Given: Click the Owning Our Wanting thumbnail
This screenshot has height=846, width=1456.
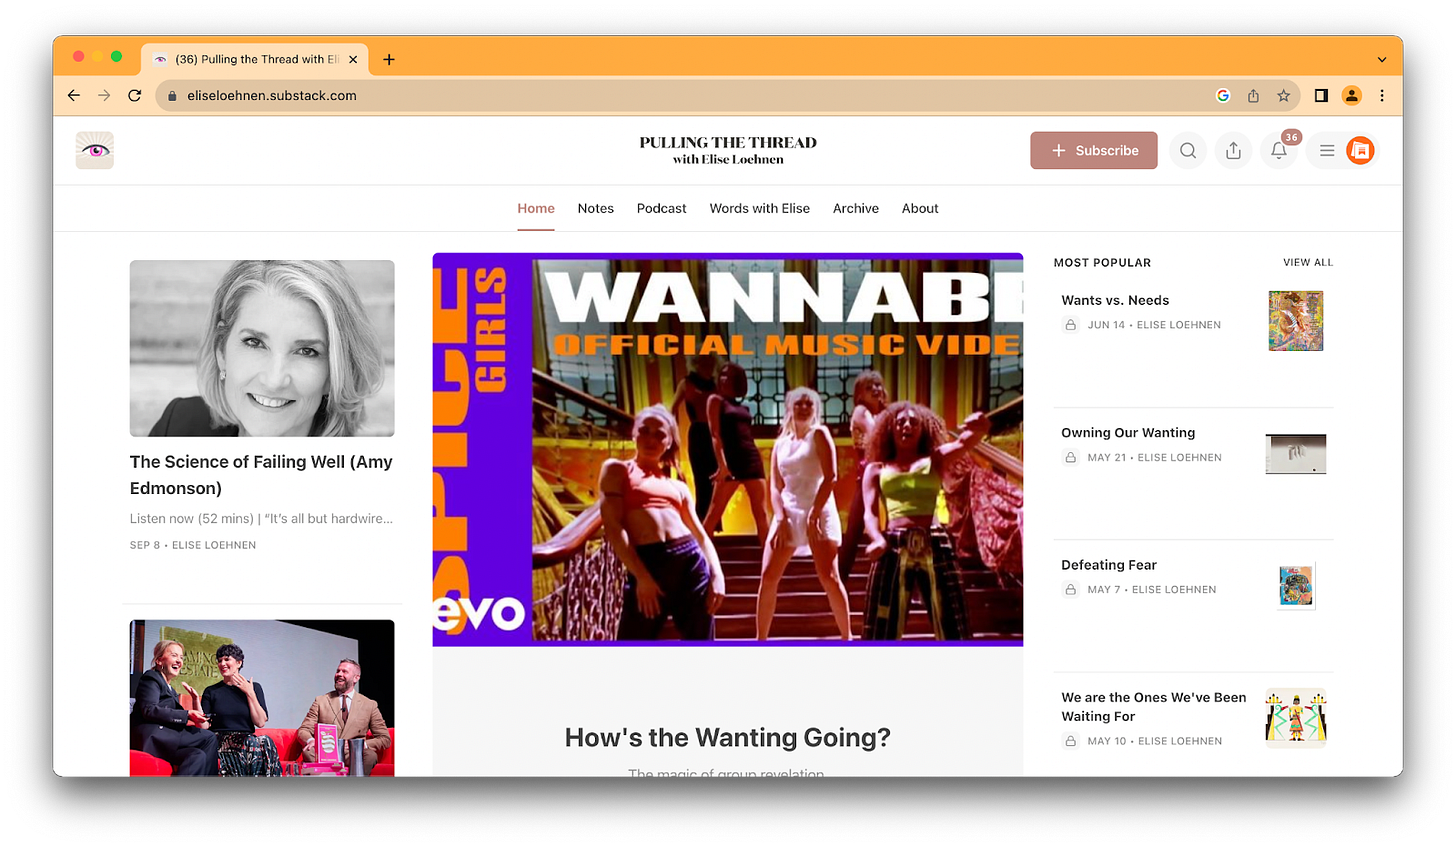Looking at the screenshot, I should pos(1296,454).
